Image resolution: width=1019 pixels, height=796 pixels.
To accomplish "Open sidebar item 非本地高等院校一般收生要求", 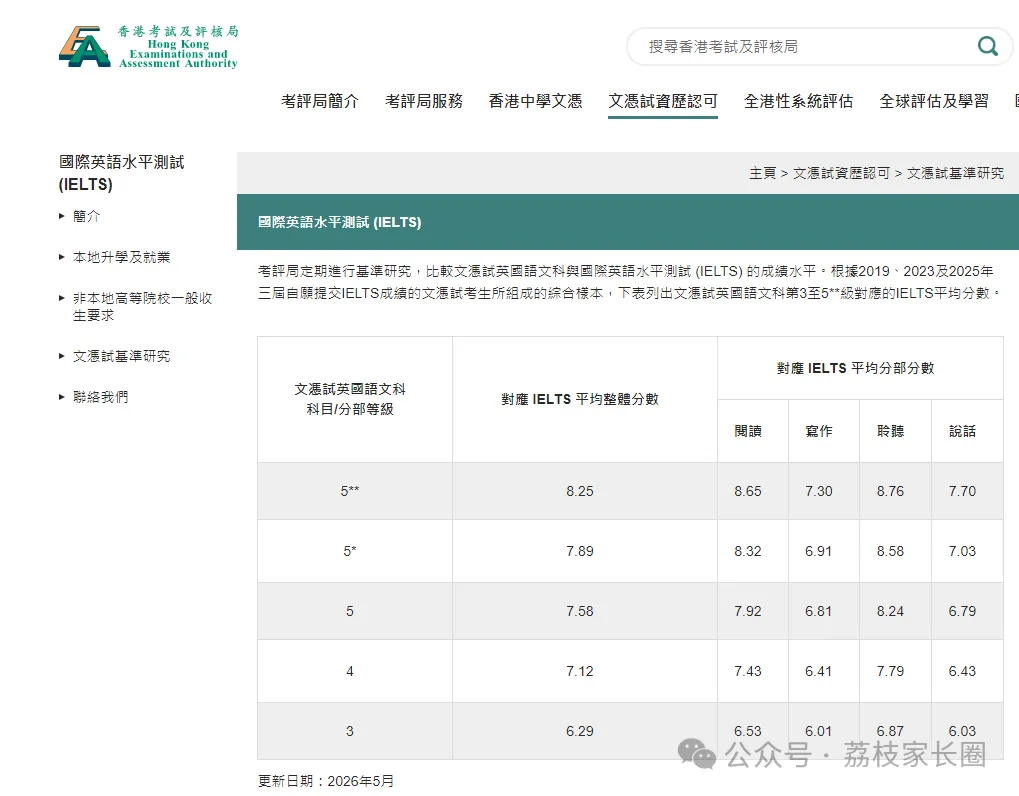I will (x=142, y=307).
